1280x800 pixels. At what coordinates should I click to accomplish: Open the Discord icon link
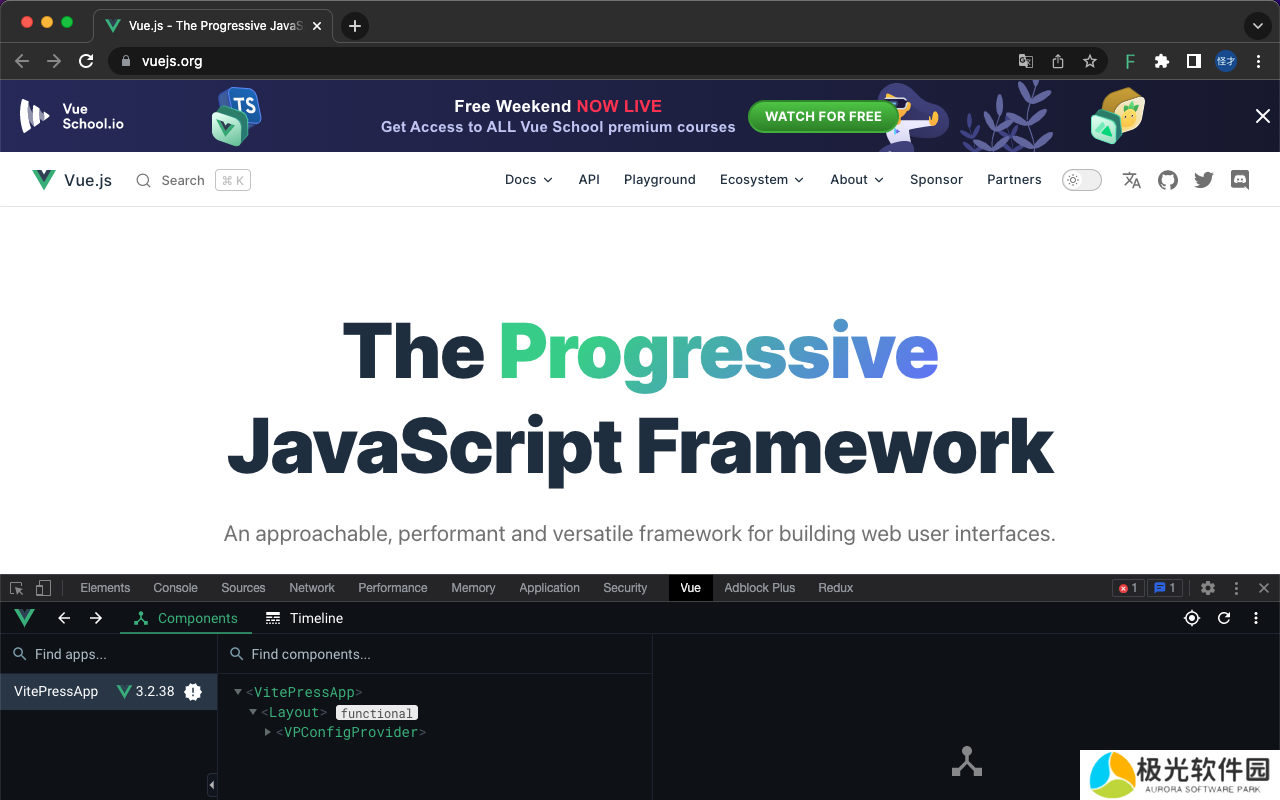(x=1240, y=180)
